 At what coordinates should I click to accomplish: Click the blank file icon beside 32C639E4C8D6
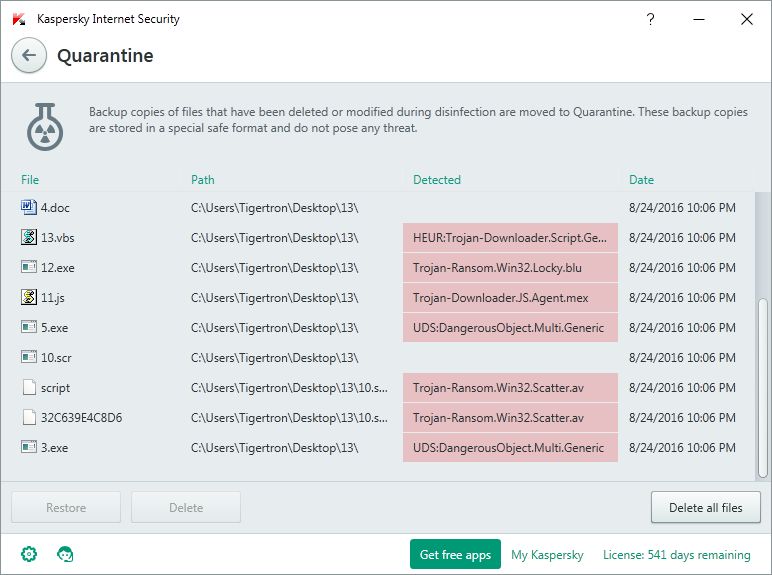[29, 417]
